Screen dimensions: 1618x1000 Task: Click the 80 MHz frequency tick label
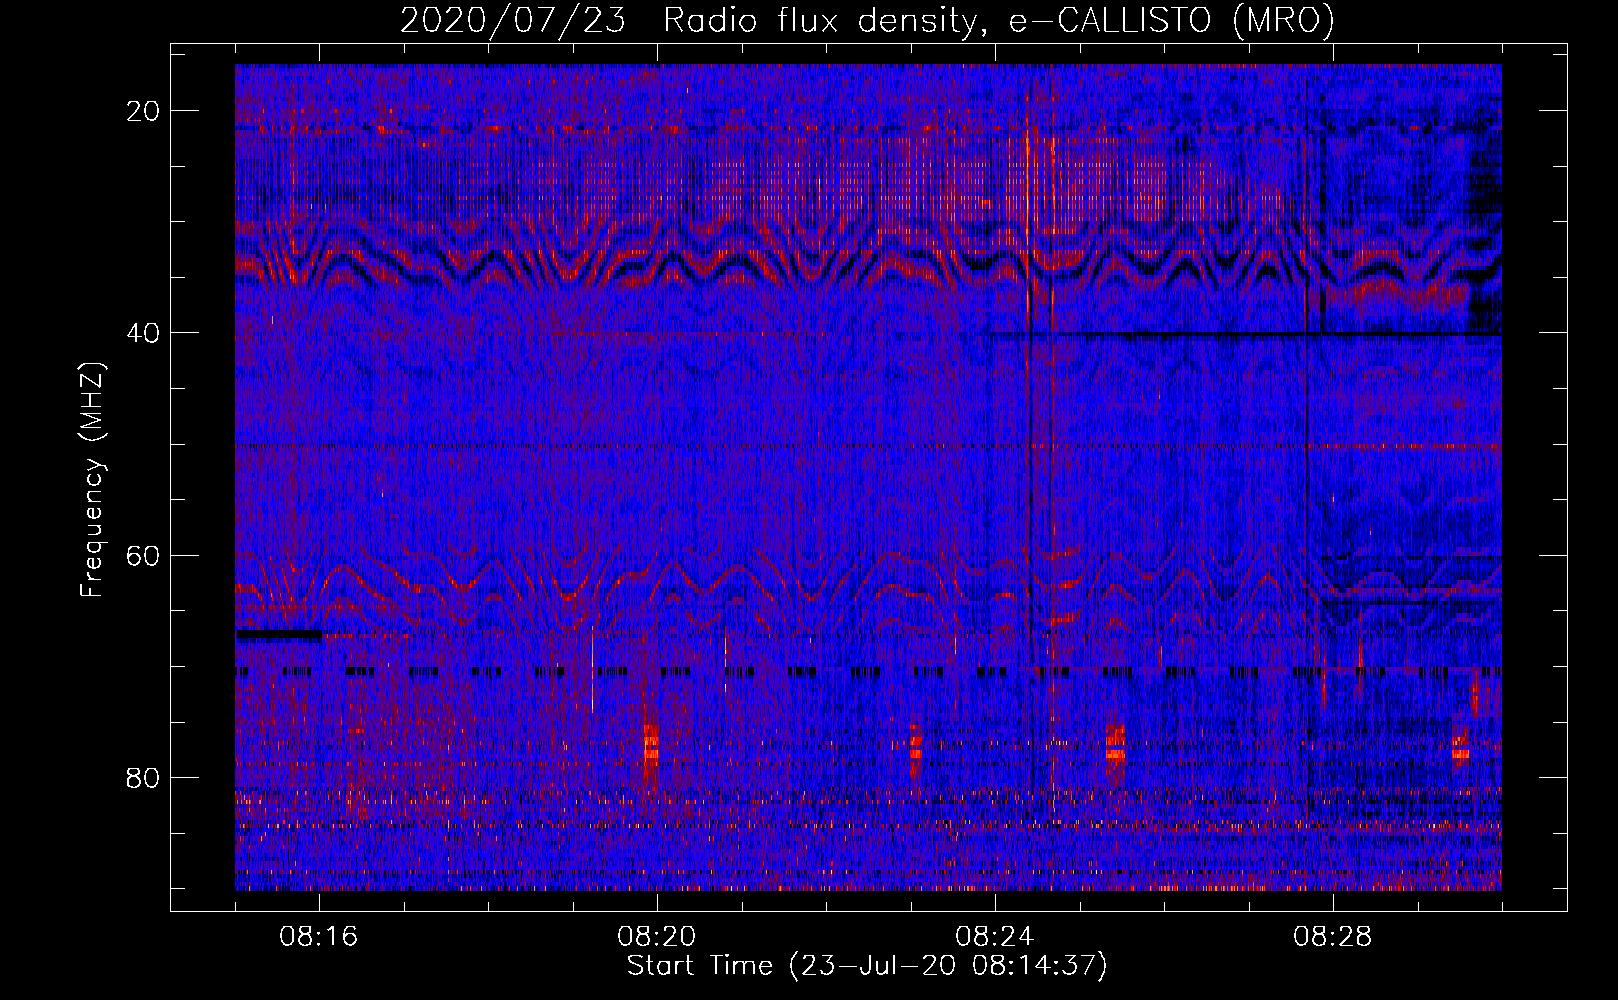[144, 778]
